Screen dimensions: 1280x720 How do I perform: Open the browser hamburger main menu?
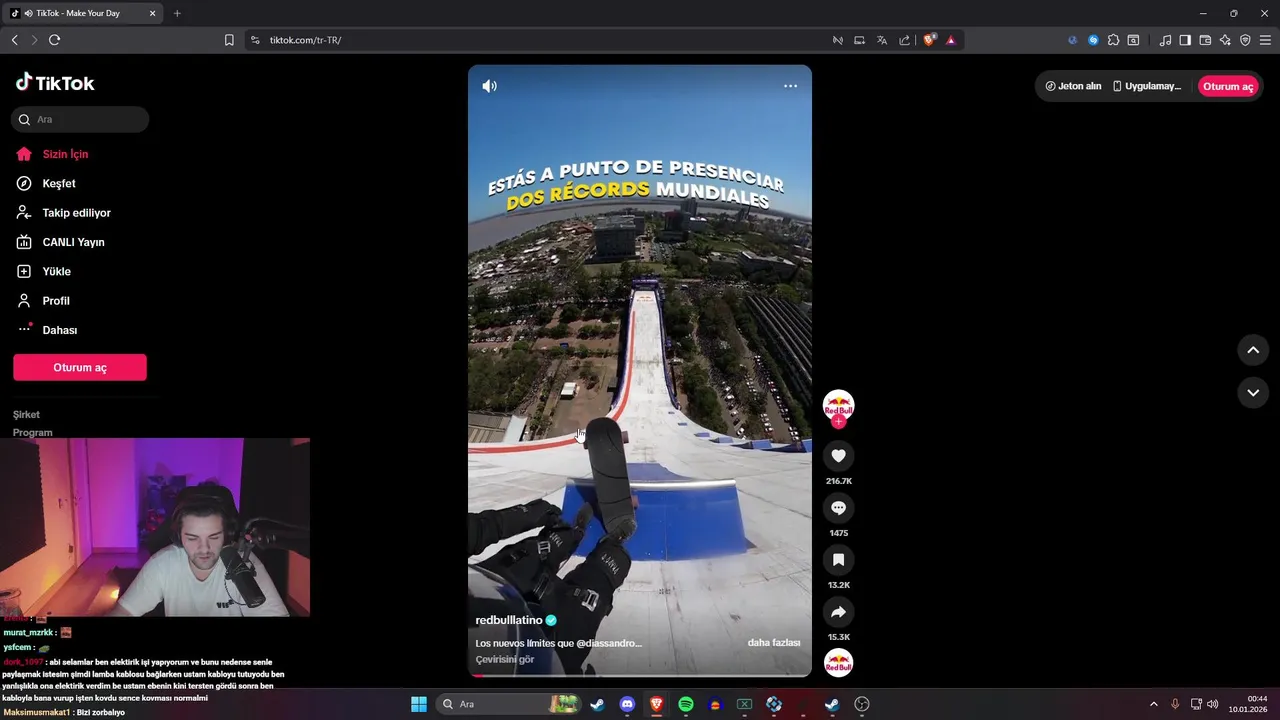(1265, 40)
